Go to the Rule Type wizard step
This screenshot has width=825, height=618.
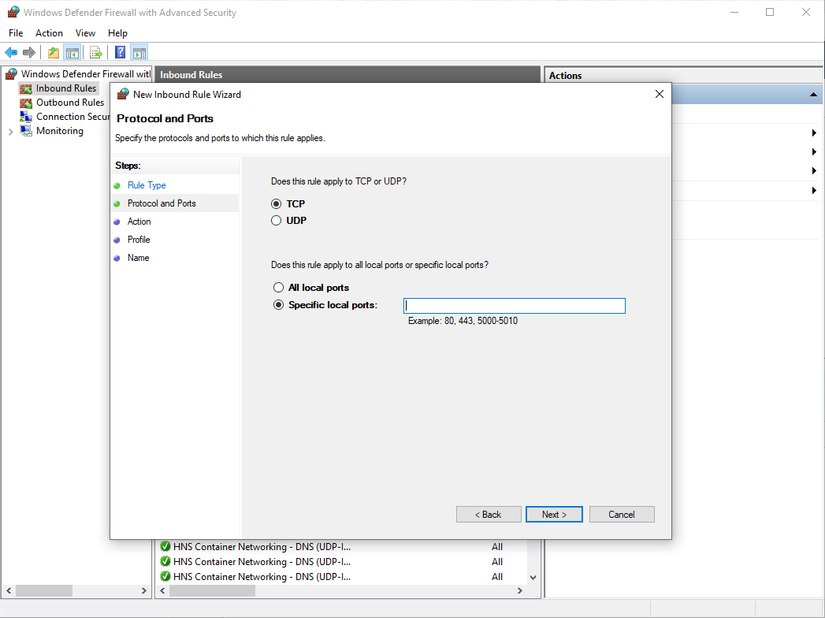(146, 185)
